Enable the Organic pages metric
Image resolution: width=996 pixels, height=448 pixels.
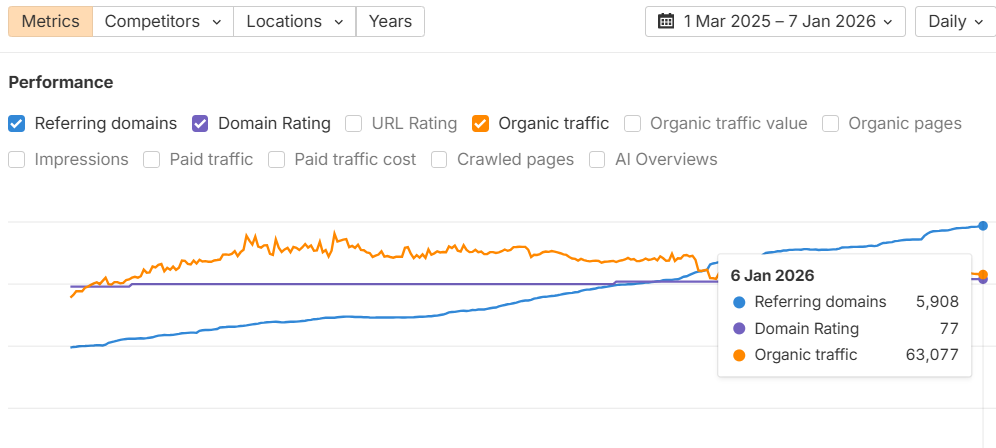coord(831,124)
